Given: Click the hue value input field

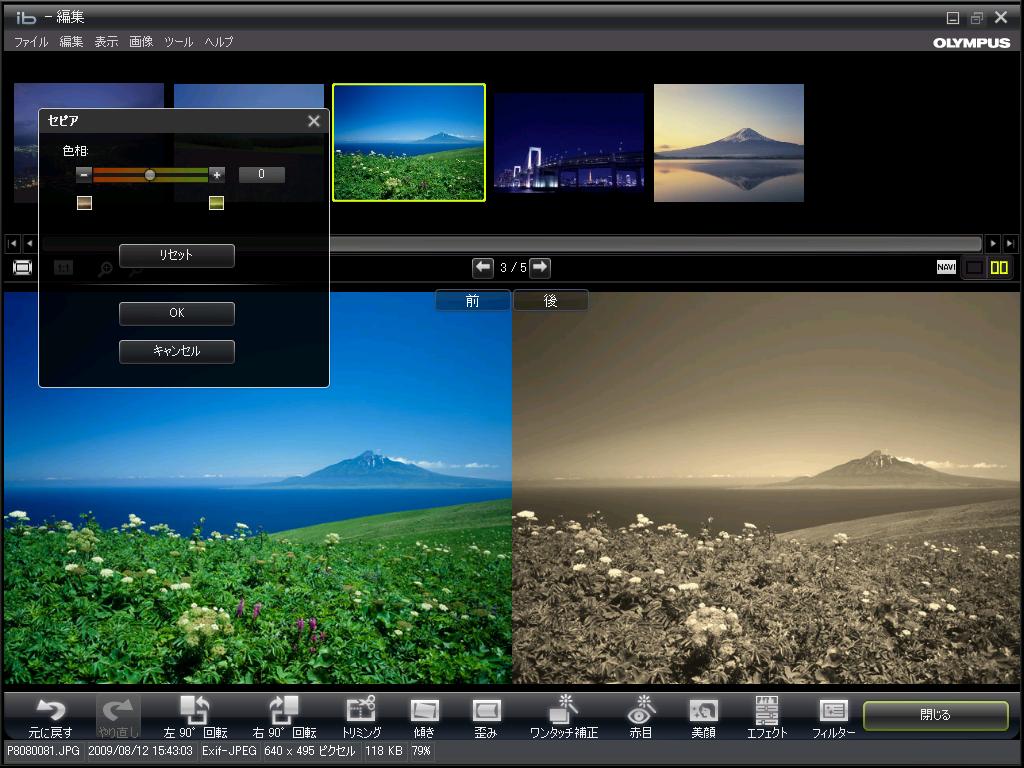Looking at the screenshot, I should pos(261,174).
